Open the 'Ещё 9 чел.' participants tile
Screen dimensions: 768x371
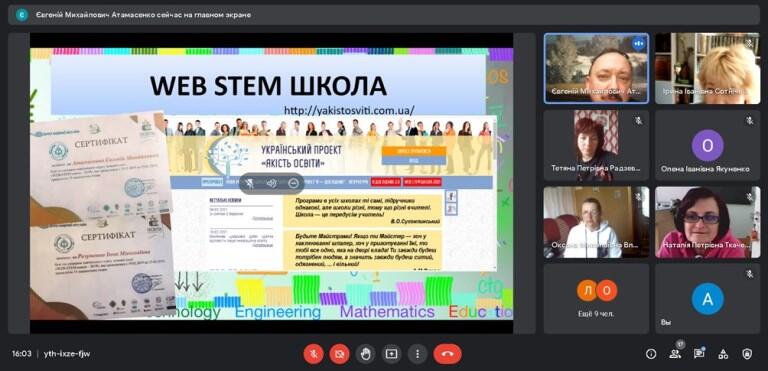(x=596, y=299)
